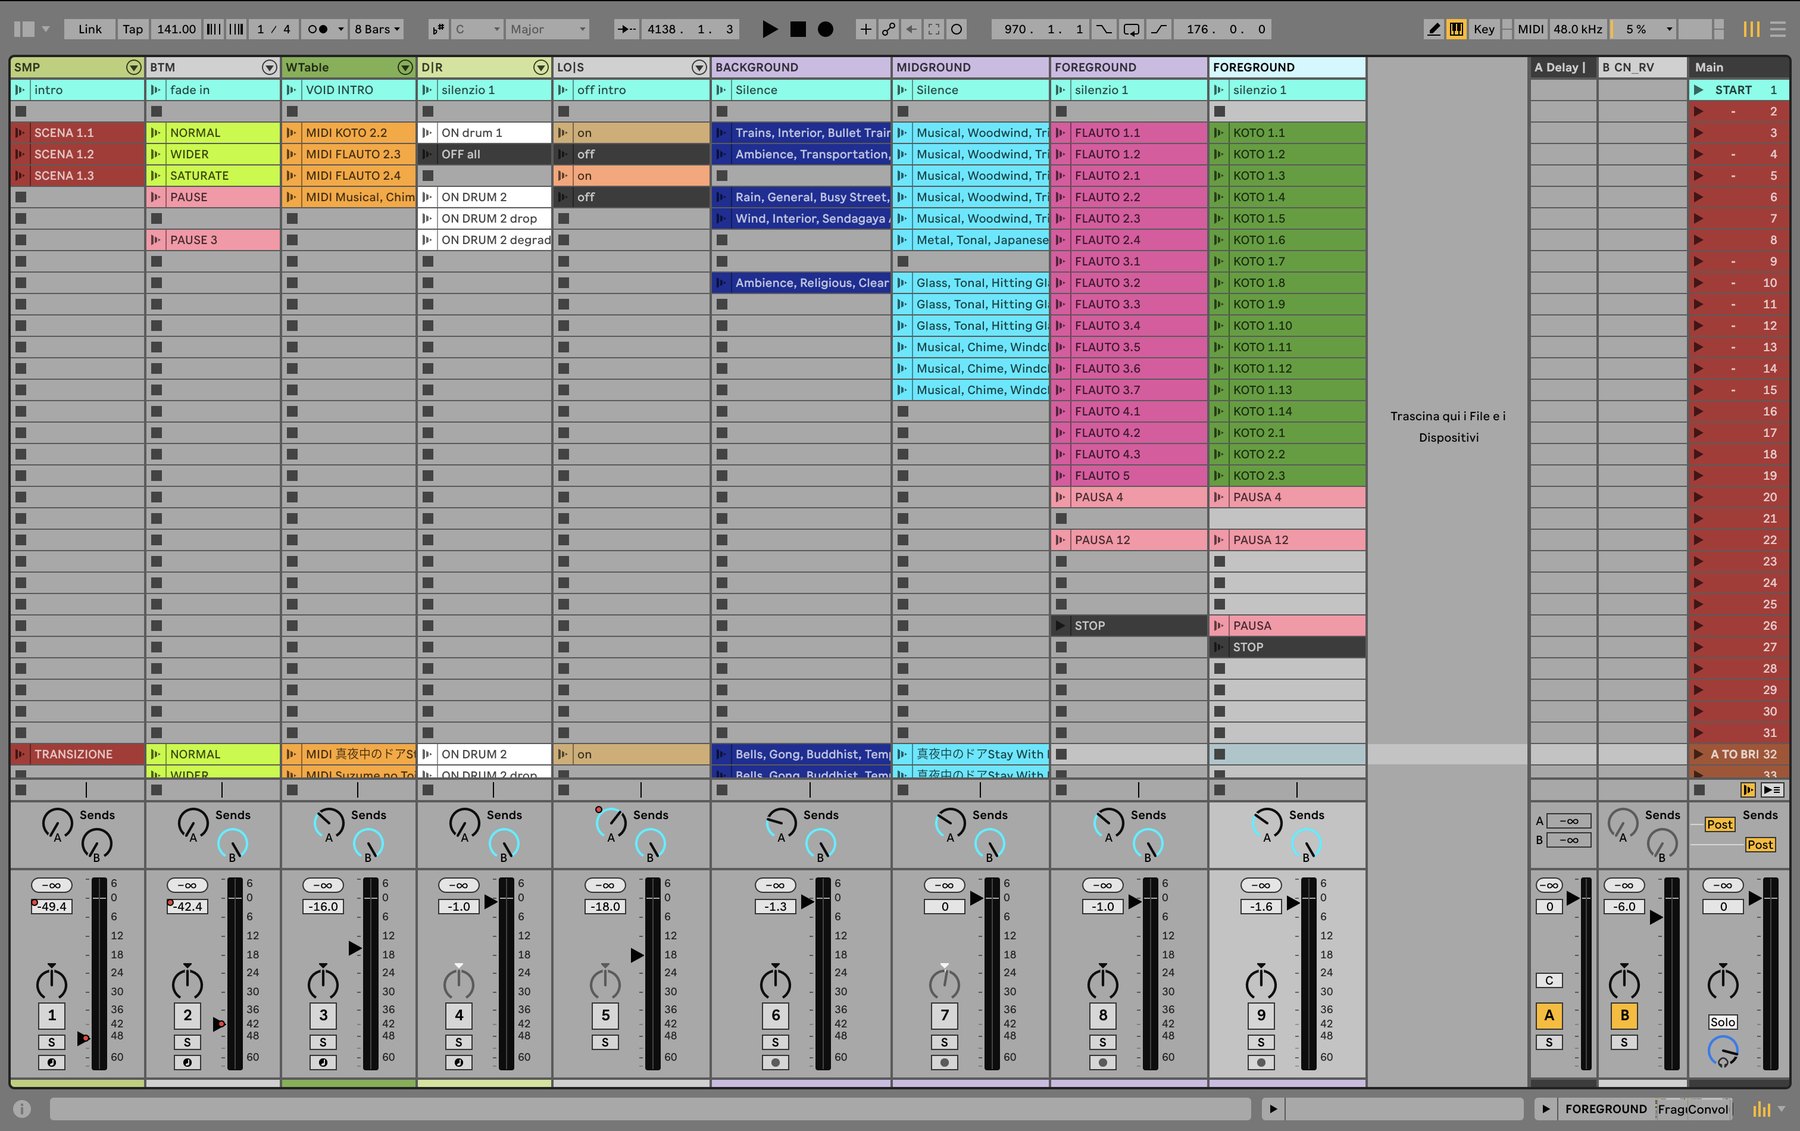Select the MIDGROUND track header
The width and height of the screenshot is (1800, 1131).
point(971,67)
